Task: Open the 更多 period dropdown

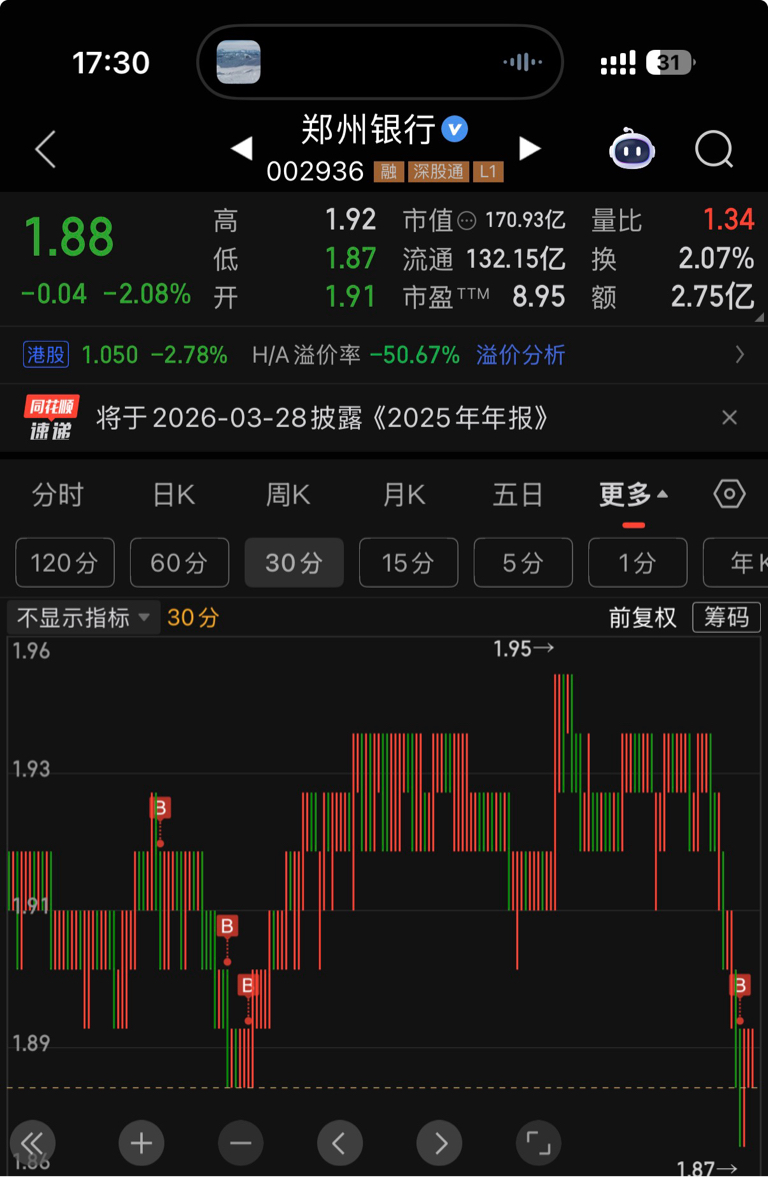Action: 633,495
